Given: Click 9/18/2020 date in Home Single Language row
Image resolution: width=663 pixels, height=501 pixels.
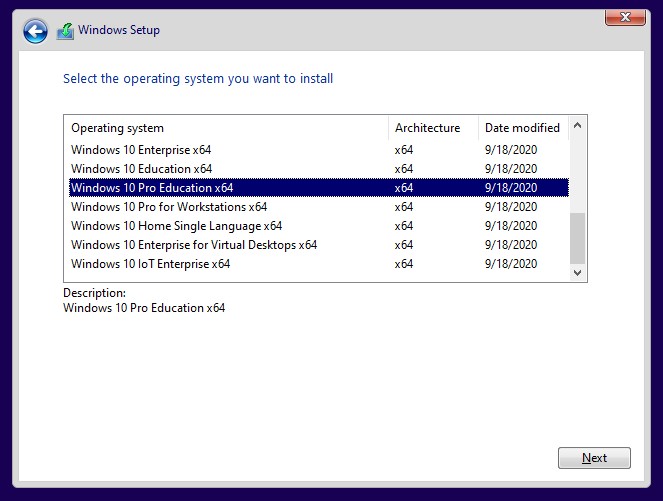Looking at the screenshot, I should (x=511, y=226).
